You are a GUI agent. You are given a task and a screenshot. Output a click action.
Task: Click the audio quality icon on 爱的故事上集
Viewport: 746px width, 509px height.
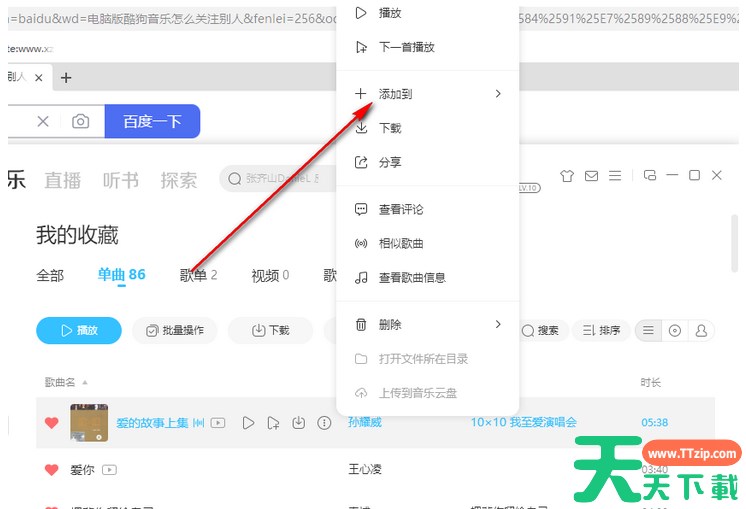point(199,423)
